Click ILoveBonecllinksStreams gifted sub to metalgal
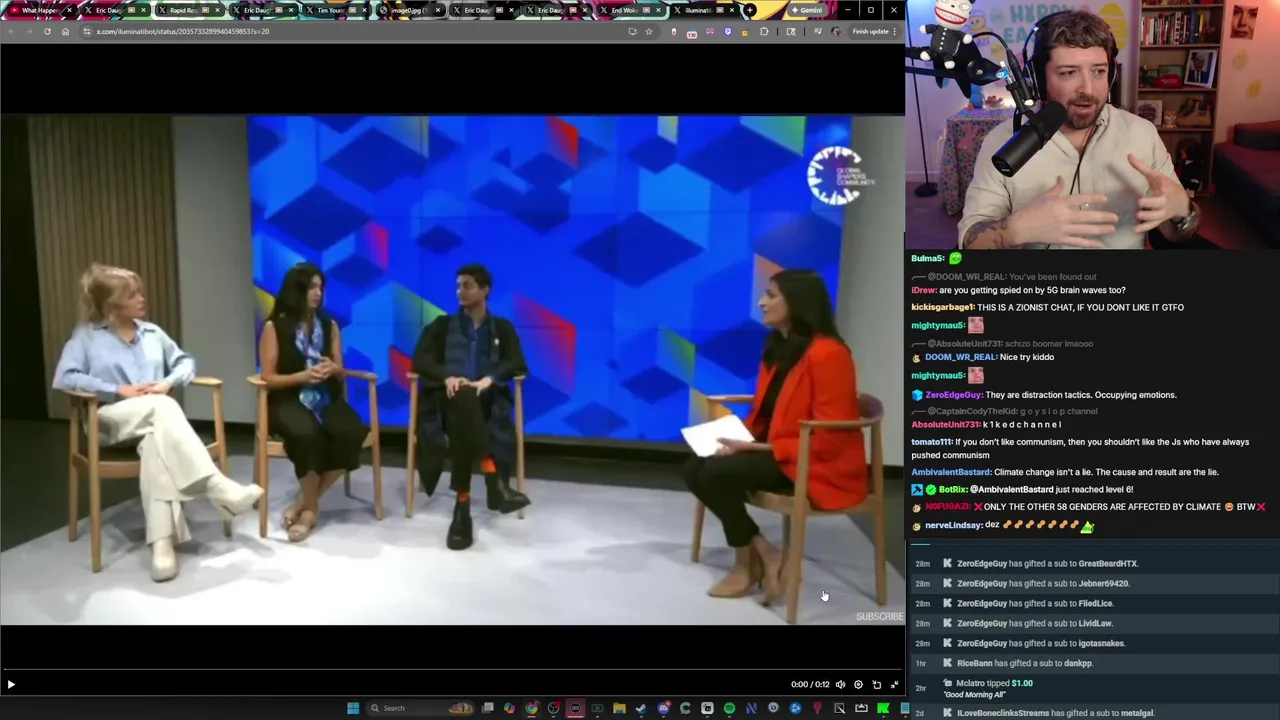The width and height of the screenshot is (1280, 720). click(1055, 713)
